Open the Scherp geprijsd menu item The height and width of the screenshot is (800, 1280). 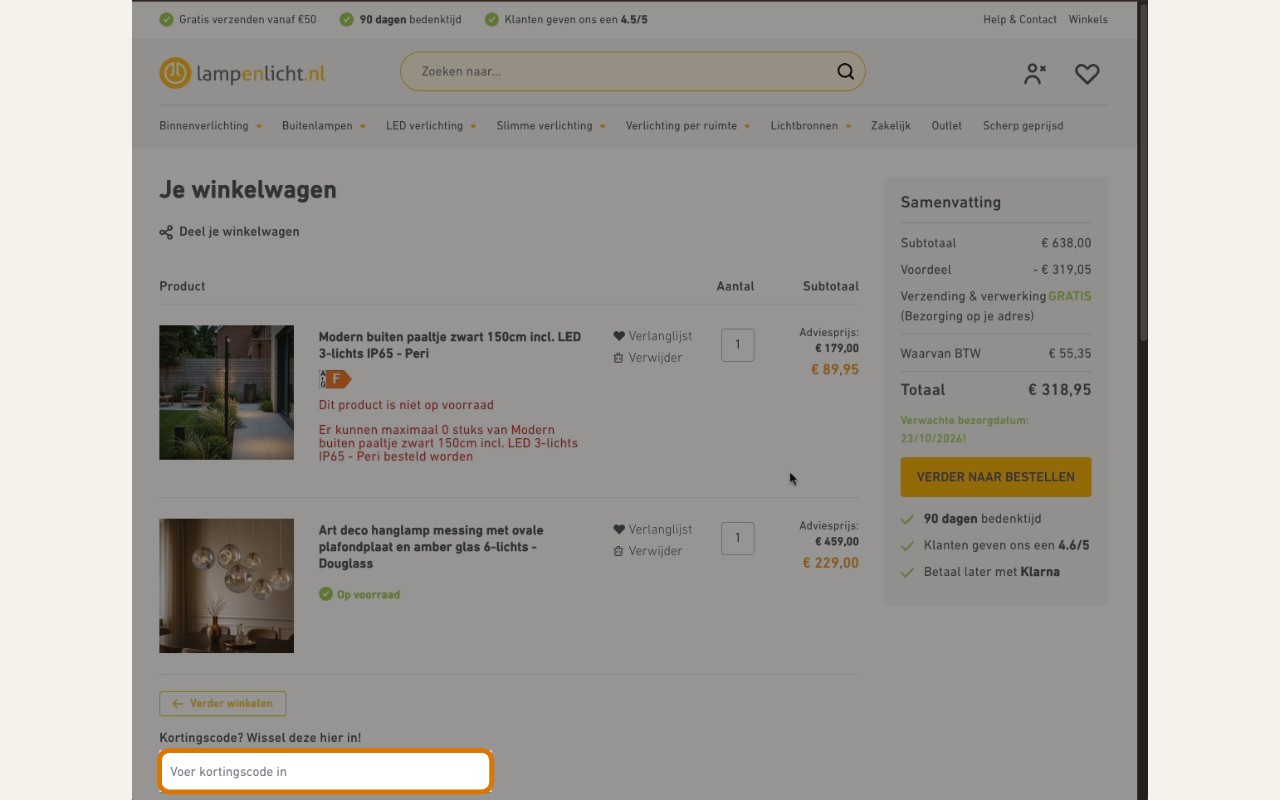point(1023,126)
